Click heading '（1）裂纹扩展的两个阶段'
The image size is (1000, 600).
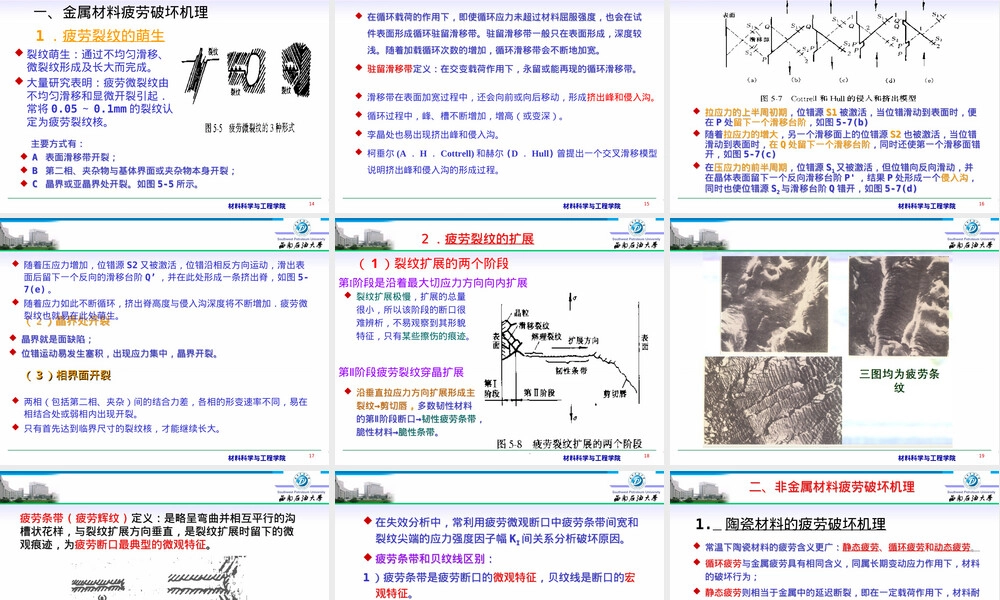pos(433,263)
